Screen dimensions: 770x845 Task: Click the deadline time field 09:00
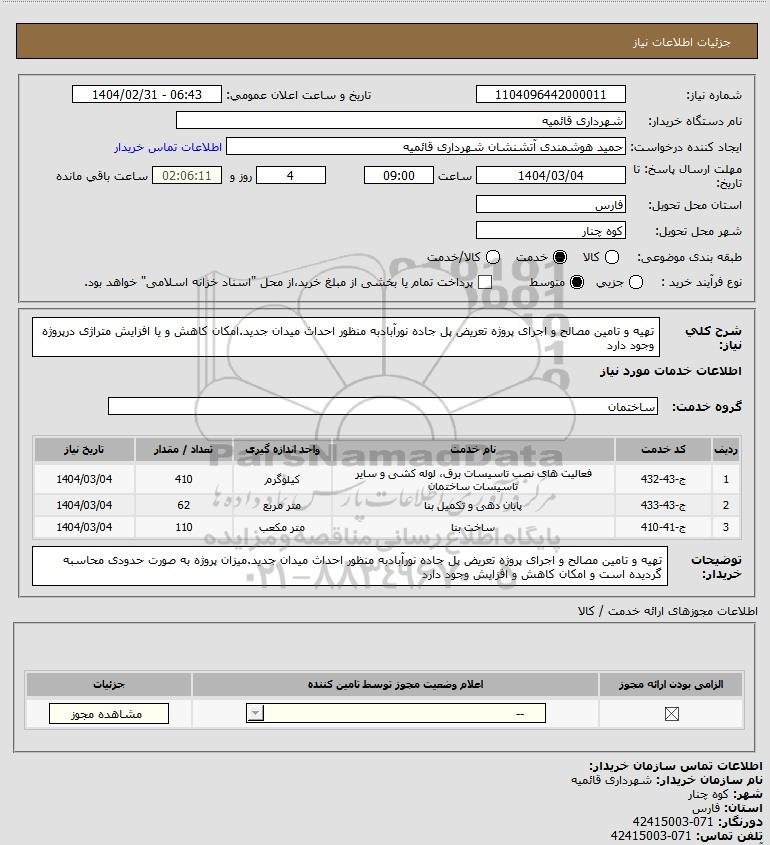point(399,176)
